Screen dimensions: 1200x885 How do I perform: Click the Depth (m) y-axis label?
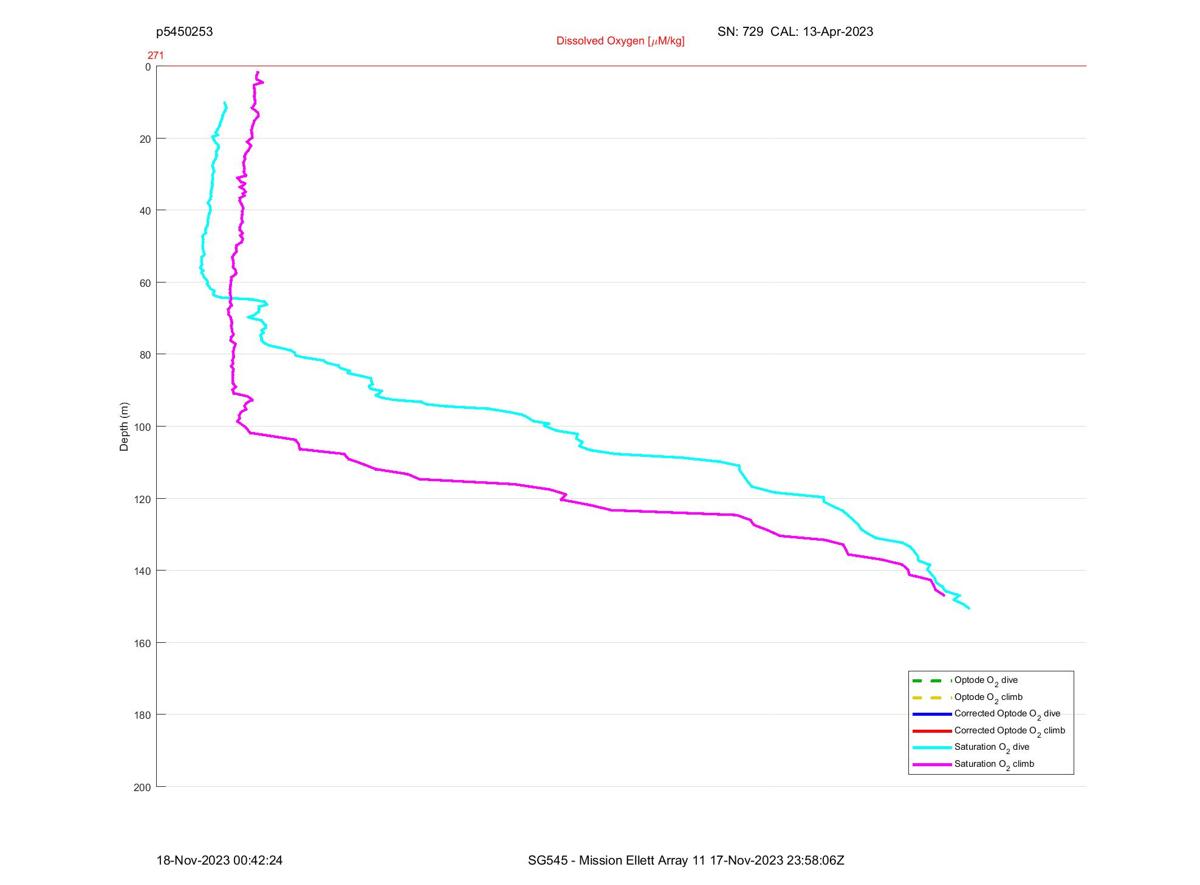pyautogui.click(x=124, y=427)
